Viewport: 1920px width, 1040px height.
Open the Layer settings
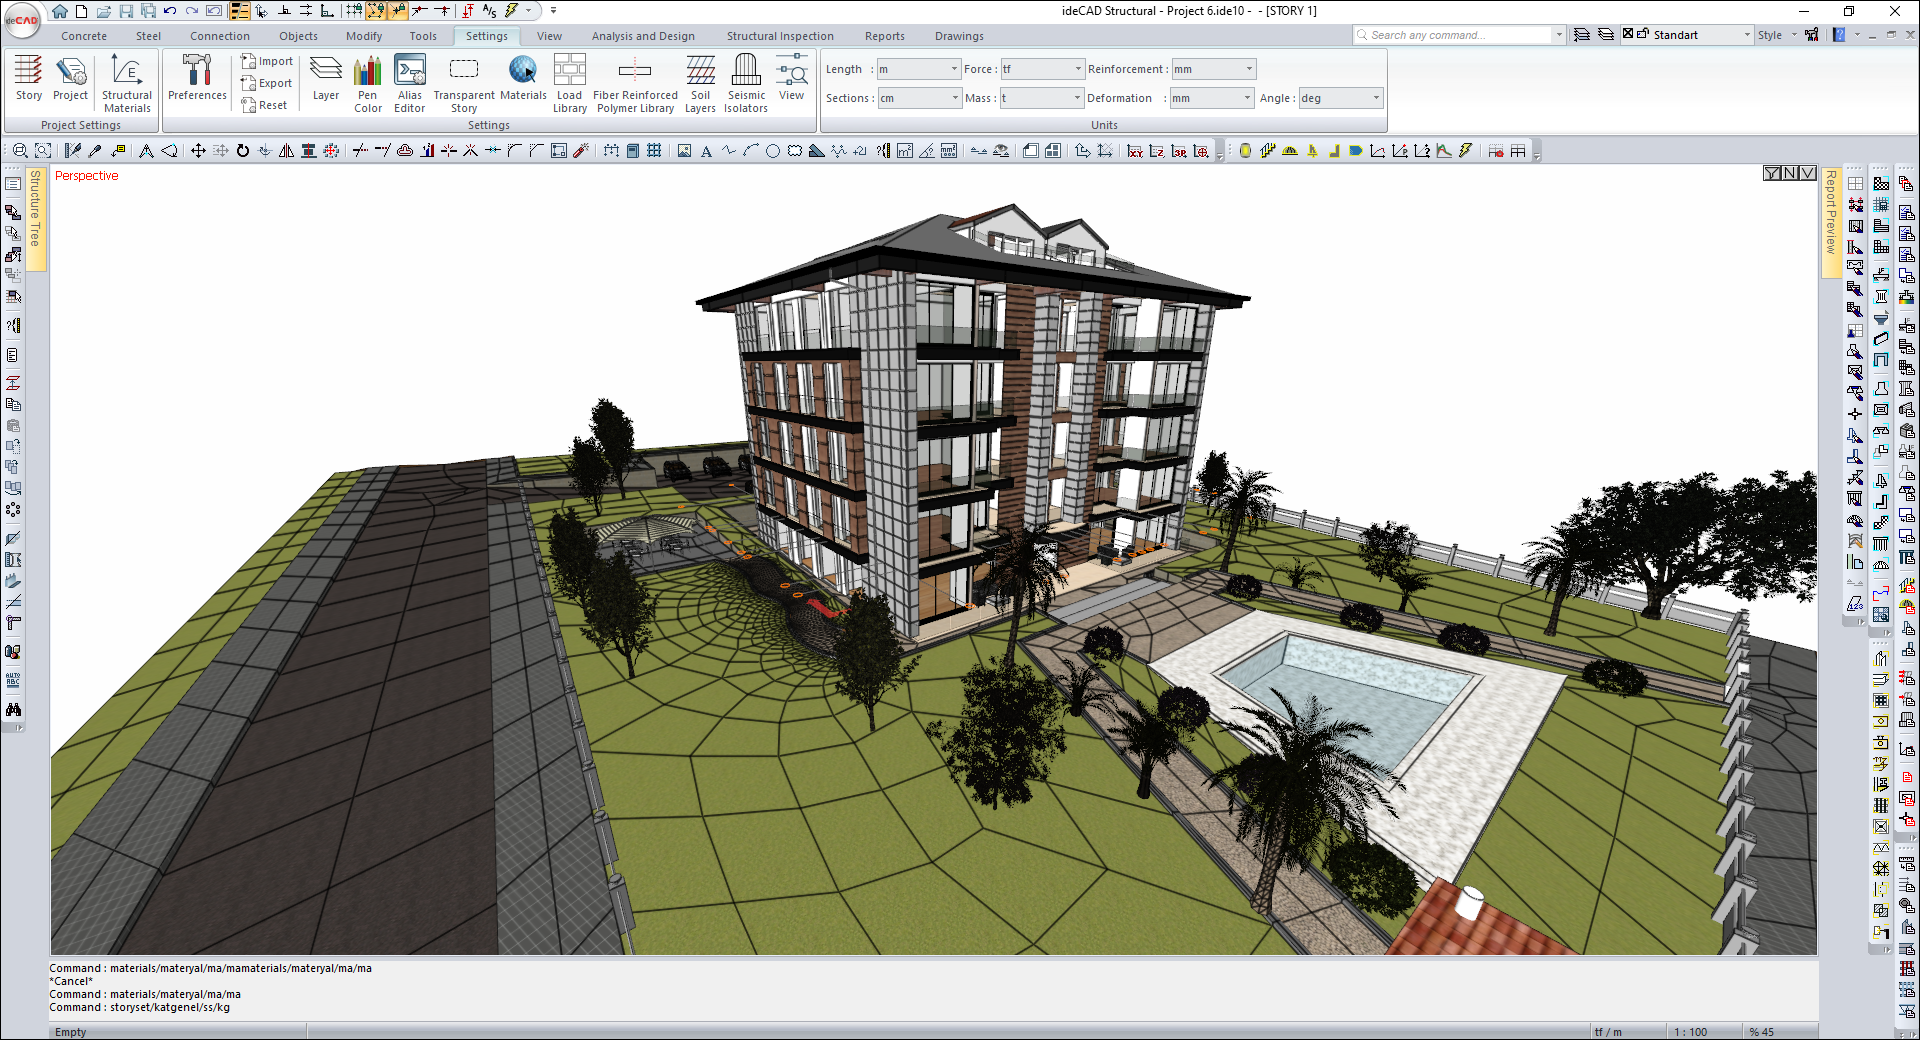click(326, 79)
